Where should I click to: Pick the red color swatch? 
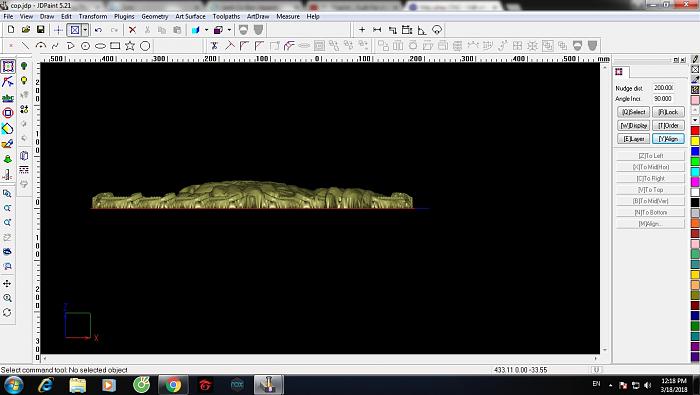tap(695, 130)
